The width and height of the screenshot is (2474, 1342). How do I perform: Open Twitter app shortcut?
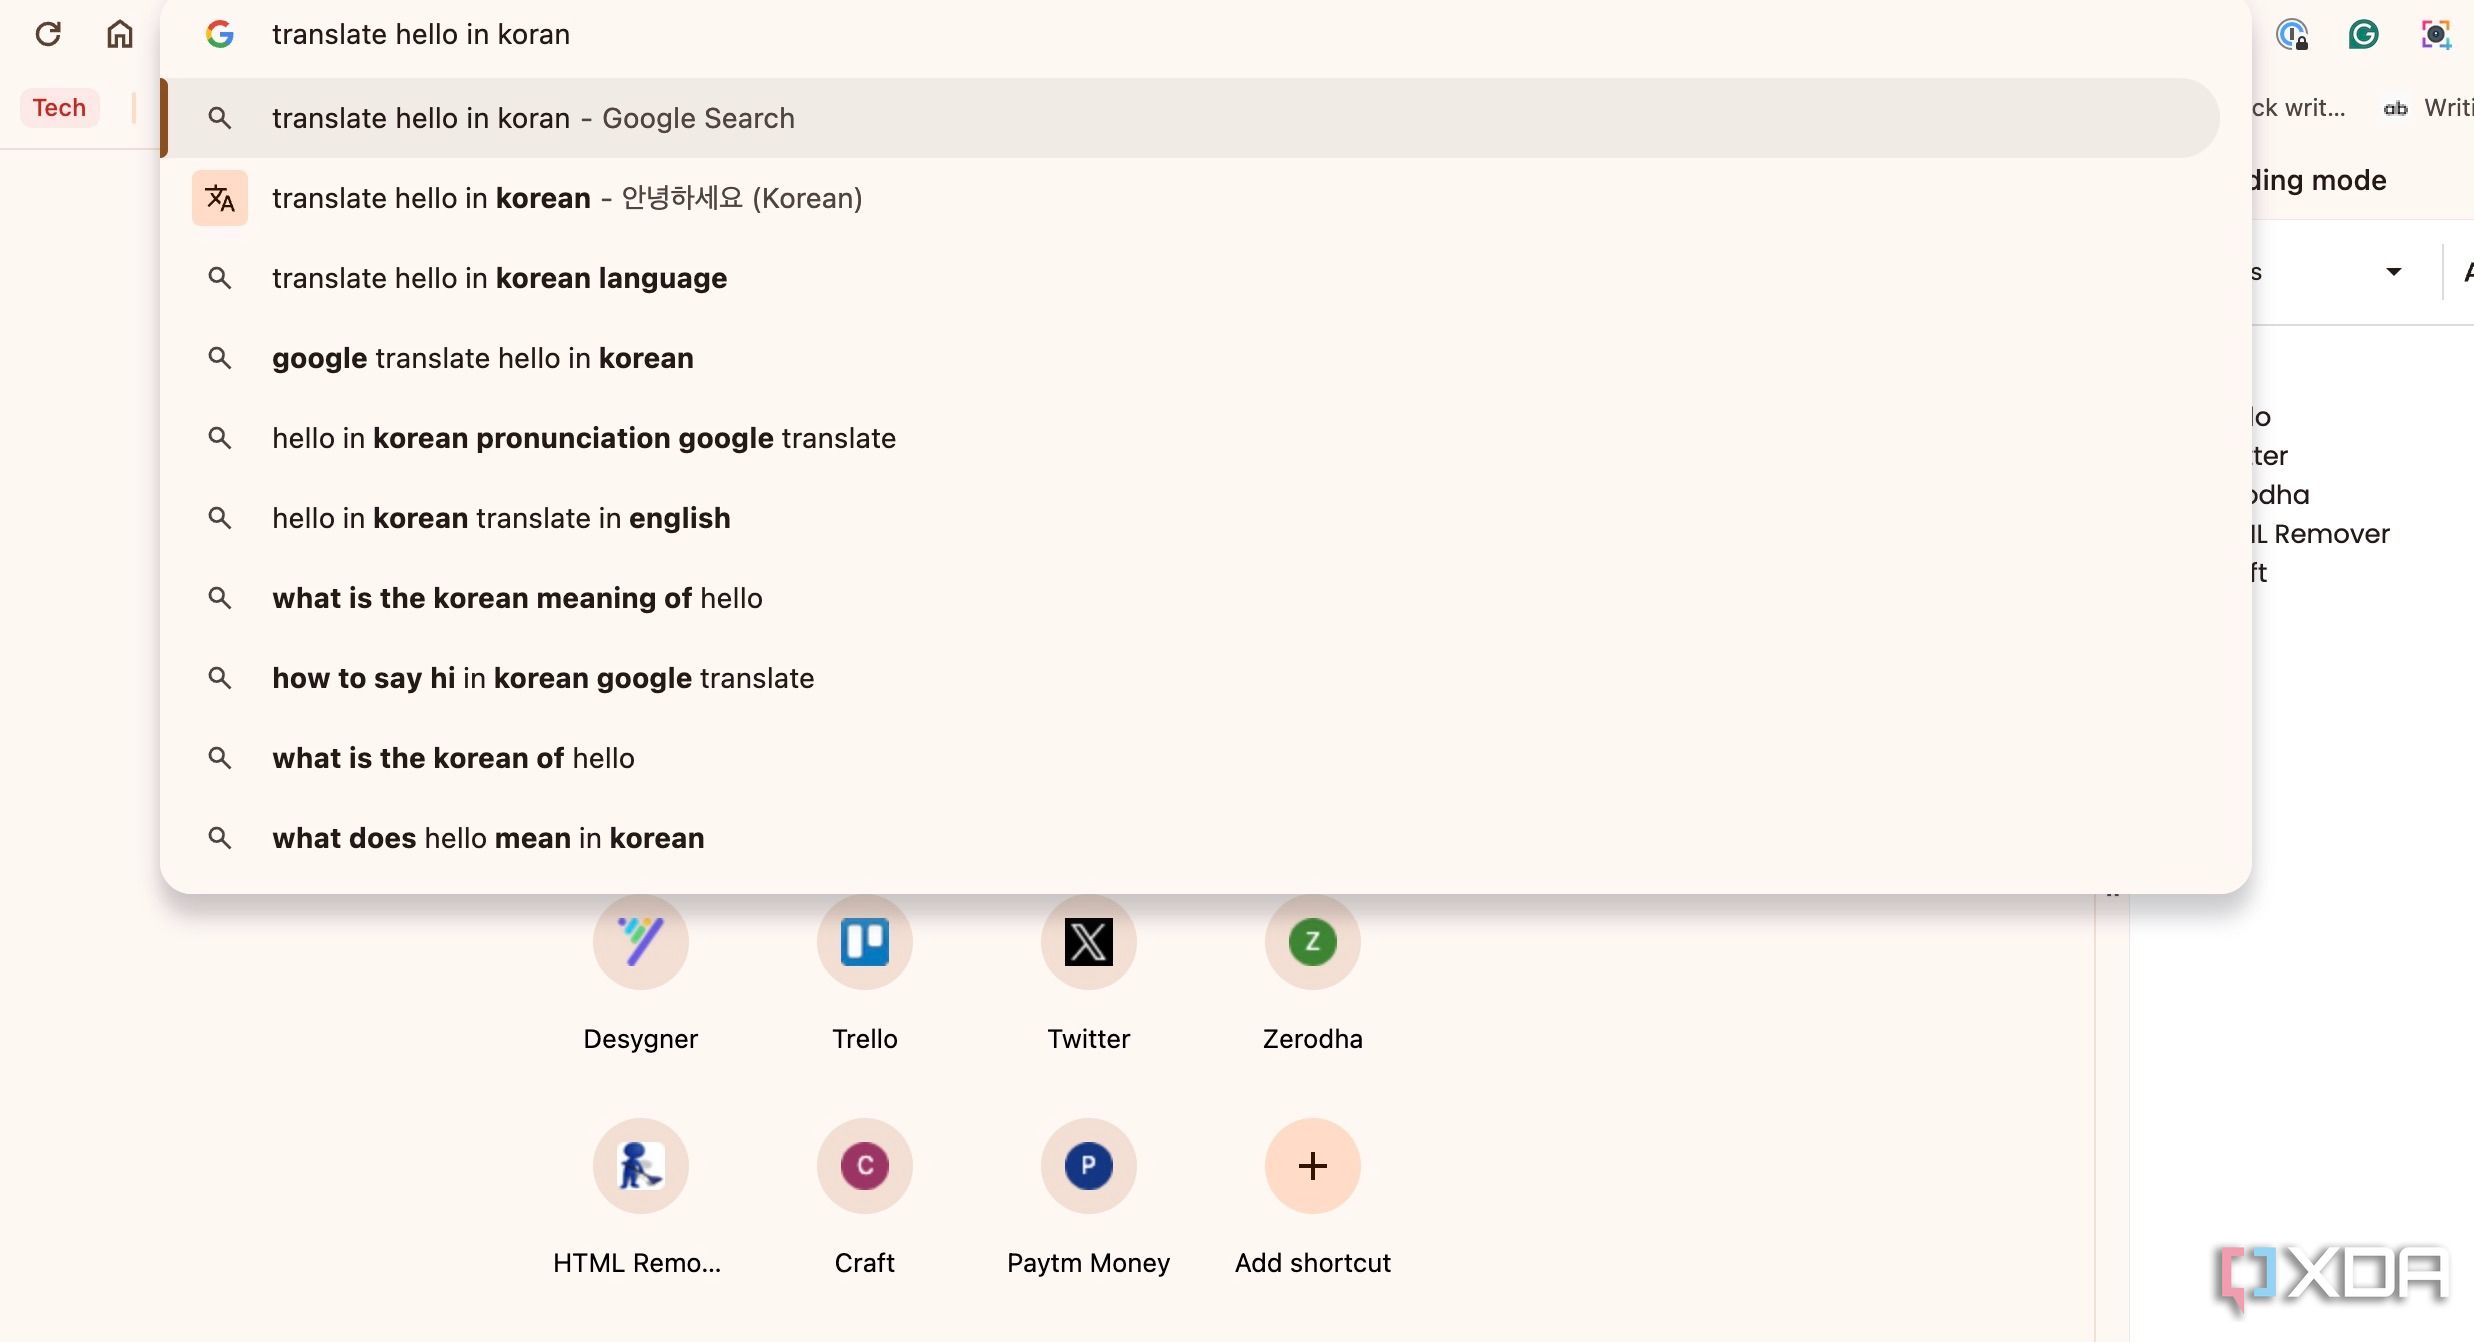click(x=1087, y=939)
